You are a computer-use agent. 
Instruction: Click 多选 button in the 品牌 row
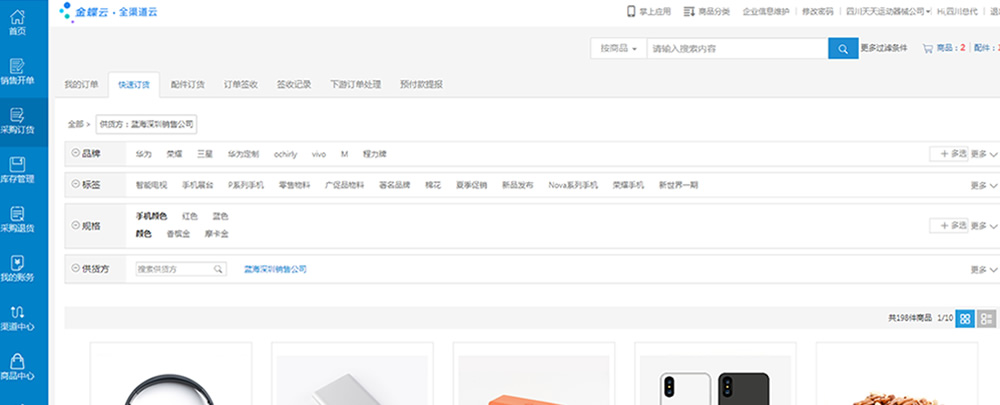948,154
